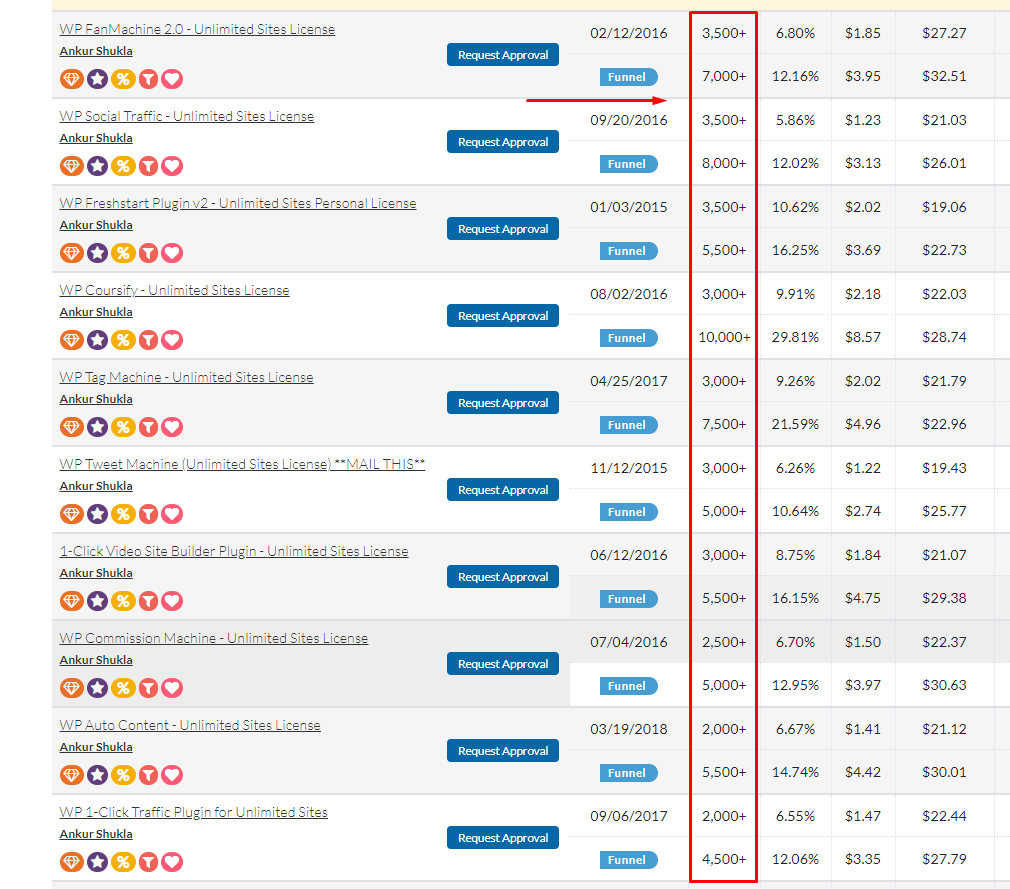
Task: Click the red funnel icon for WP Tag Machine
Action: (148, 427)
